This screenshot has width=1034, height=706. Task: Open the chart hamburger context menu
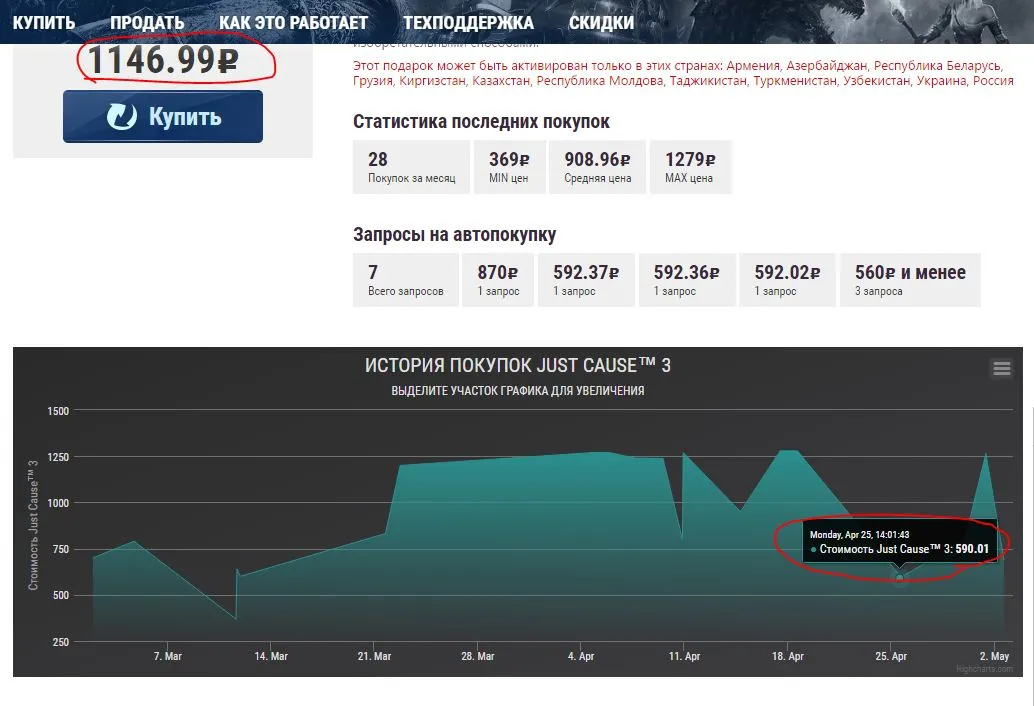coord(1001,368)
